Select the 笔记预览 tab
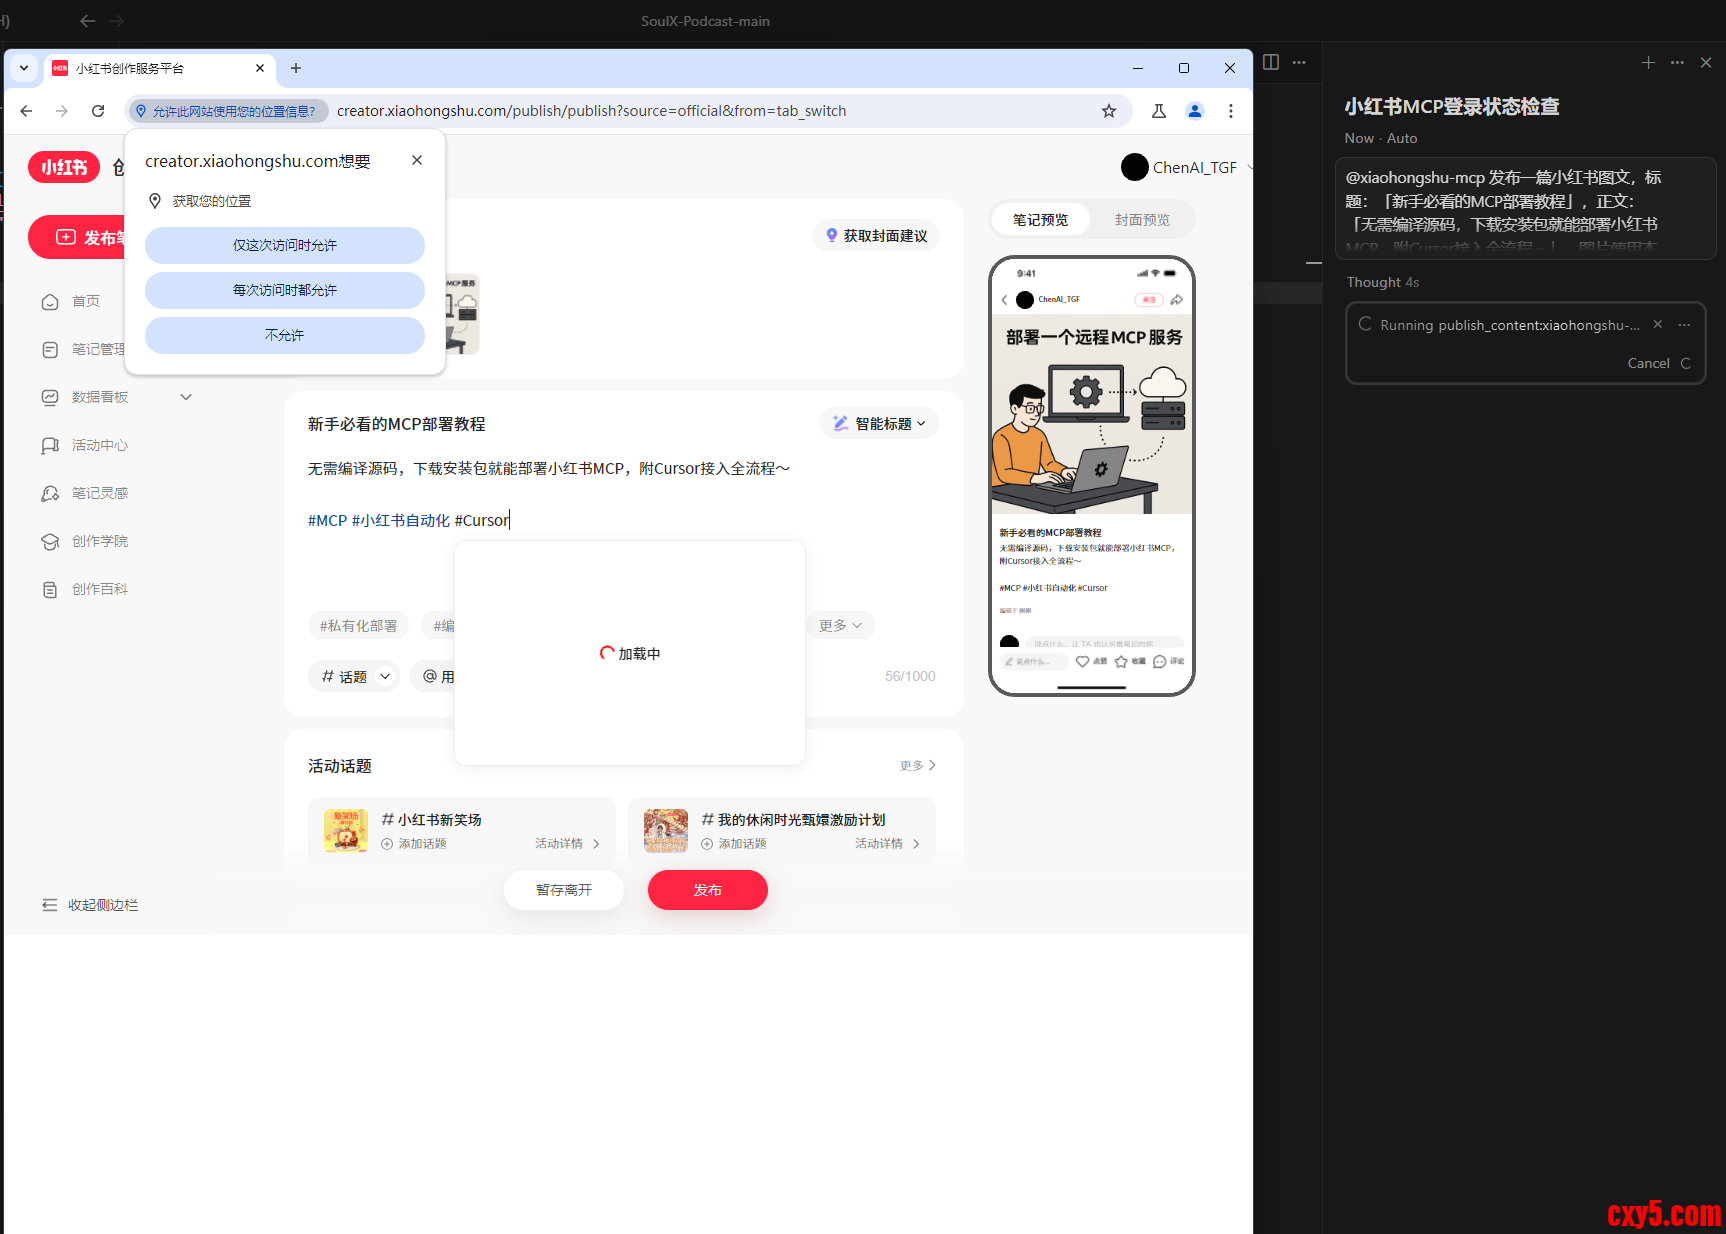This screenshot has height=1234, width=1726. click(x=1040, y=220)
